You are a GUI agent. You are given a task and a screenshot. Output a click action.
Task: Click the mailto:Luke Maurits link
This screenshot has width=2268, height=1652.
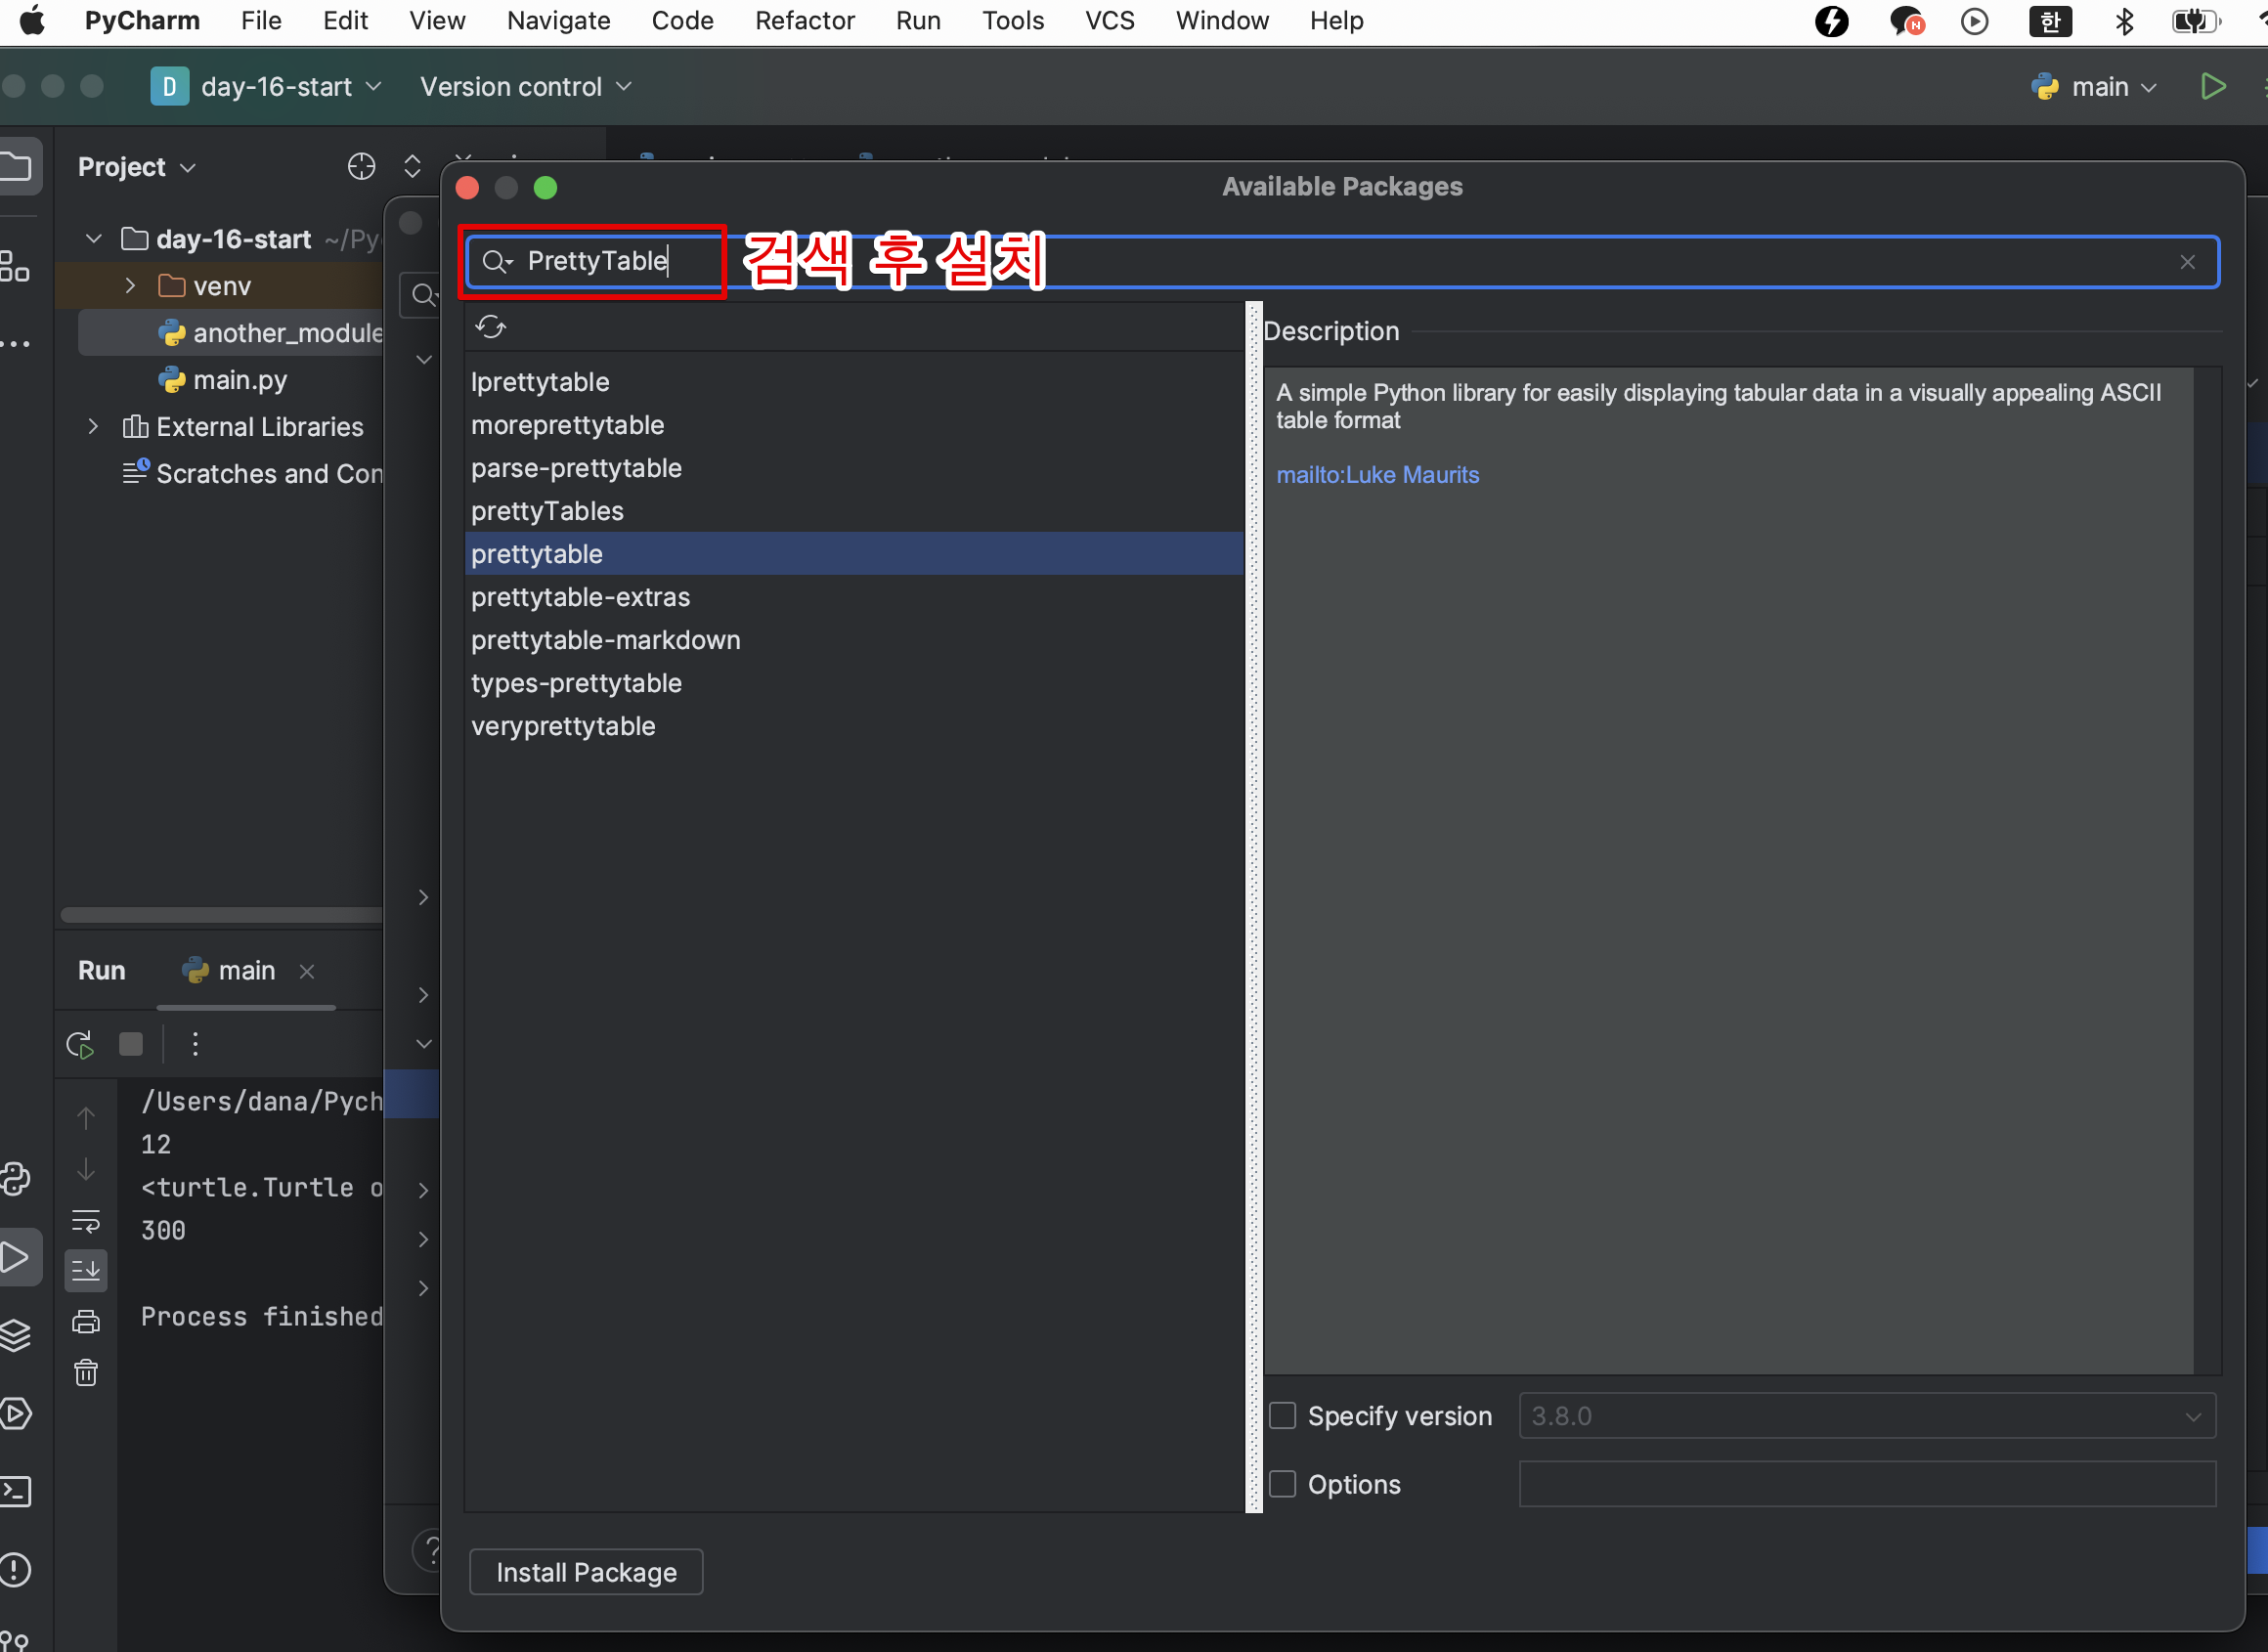click(x=1377, y=475)
